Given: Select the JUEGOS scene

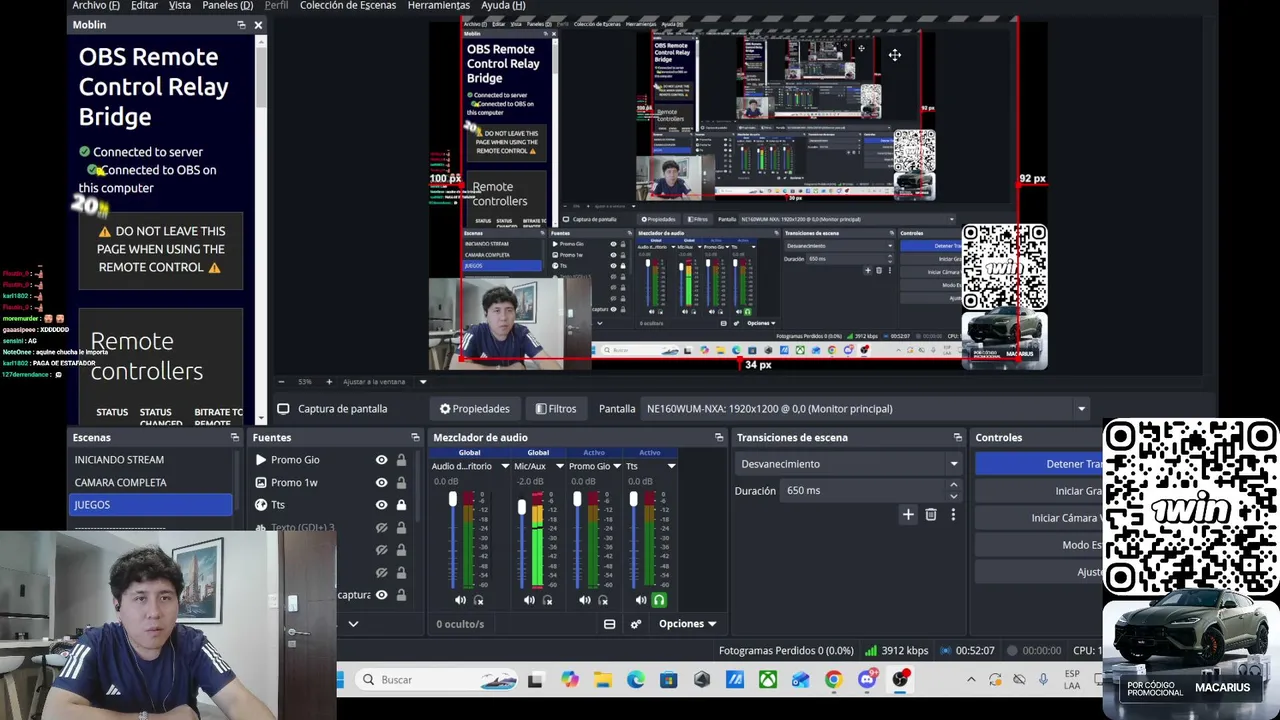Looking at the screenshot, I should pyautogui.click(x=151, y=505).
